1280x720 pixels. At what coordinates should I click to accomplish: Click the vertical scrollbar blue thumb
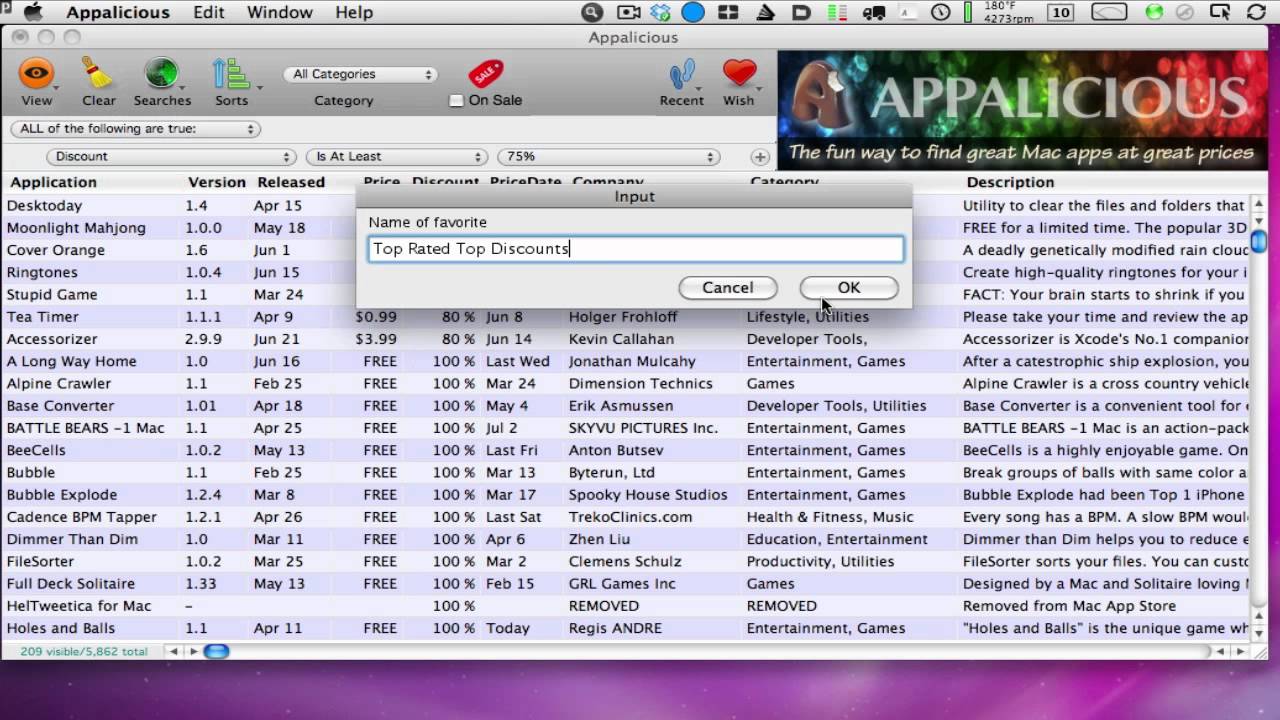(x=1259, y=241)
